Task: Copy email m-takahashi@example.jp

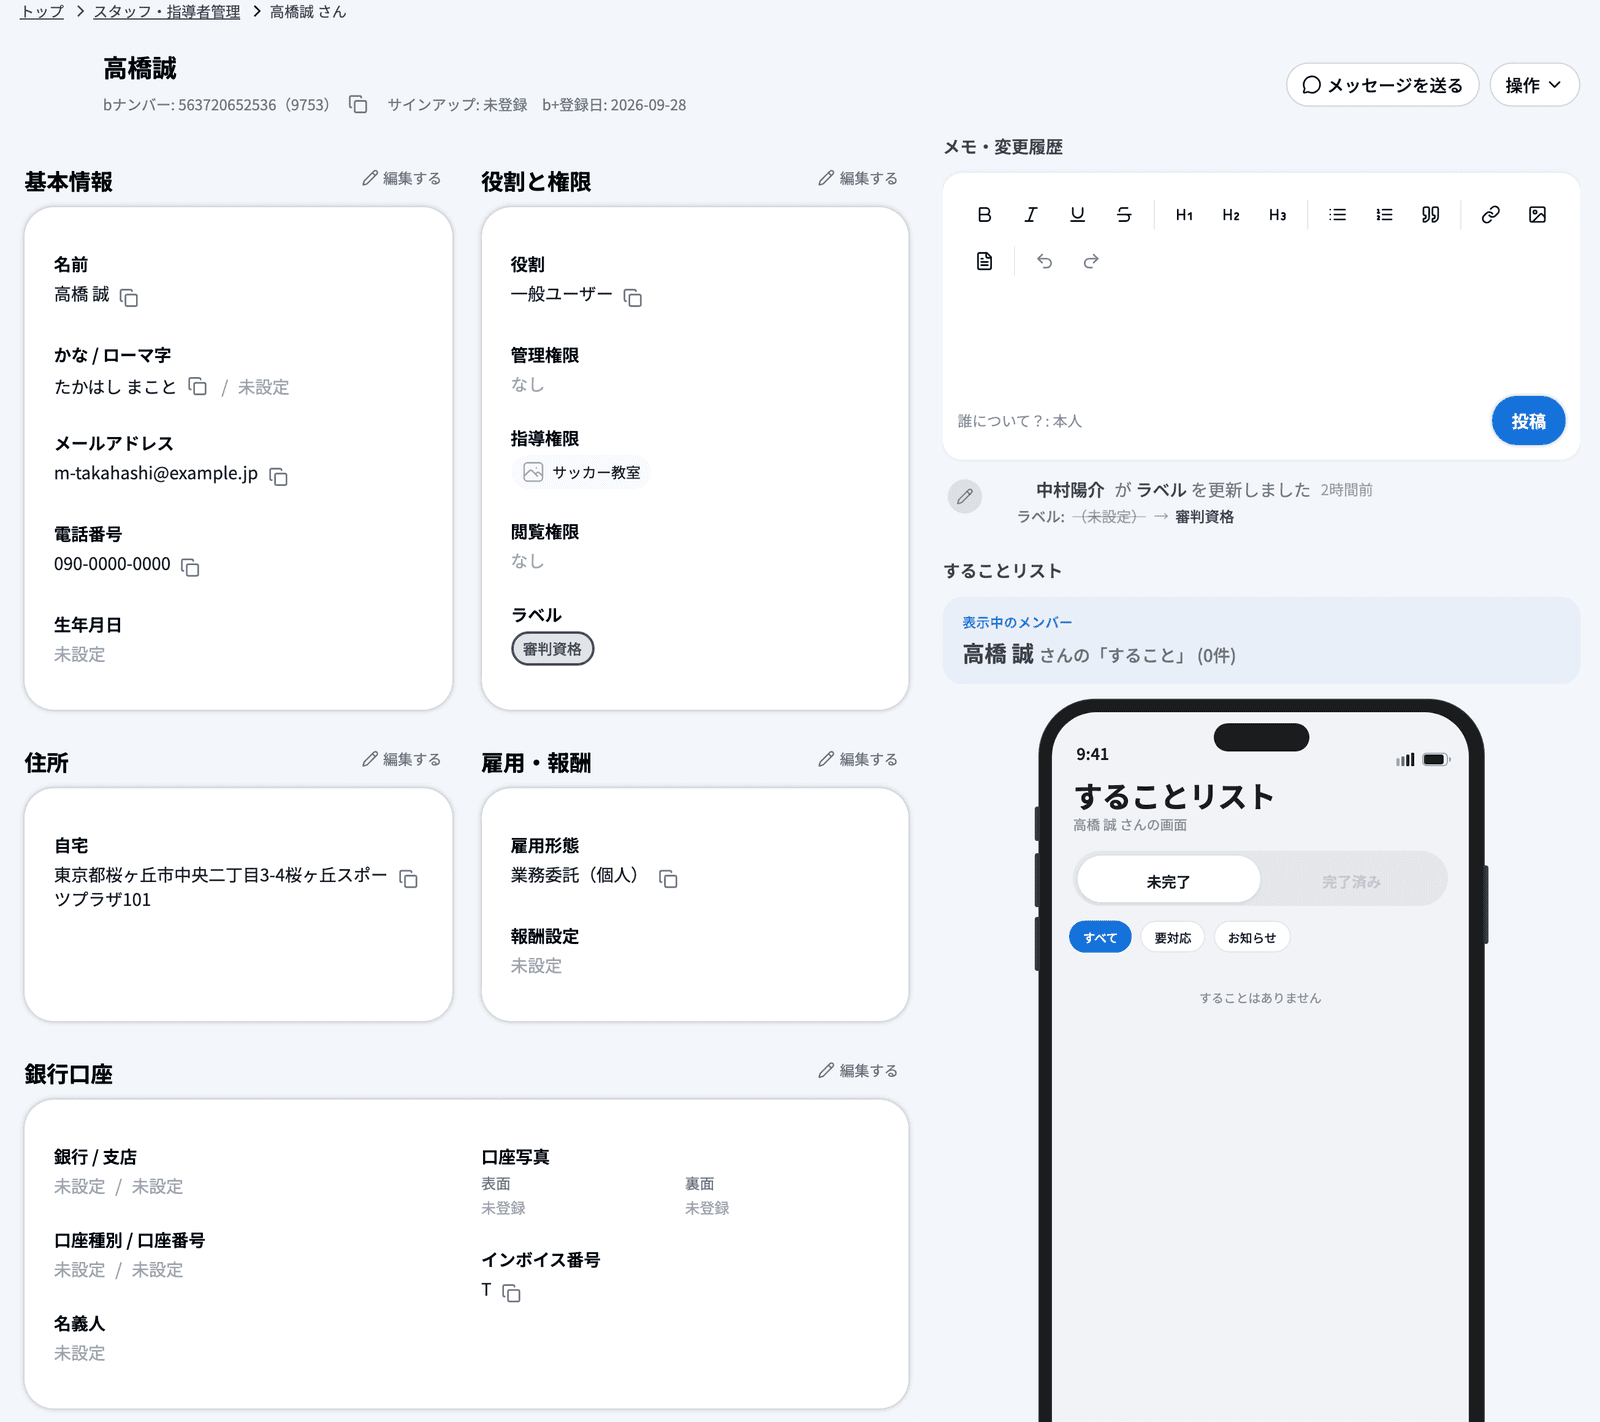Action: pyautogui.click(x=279, y=477)
